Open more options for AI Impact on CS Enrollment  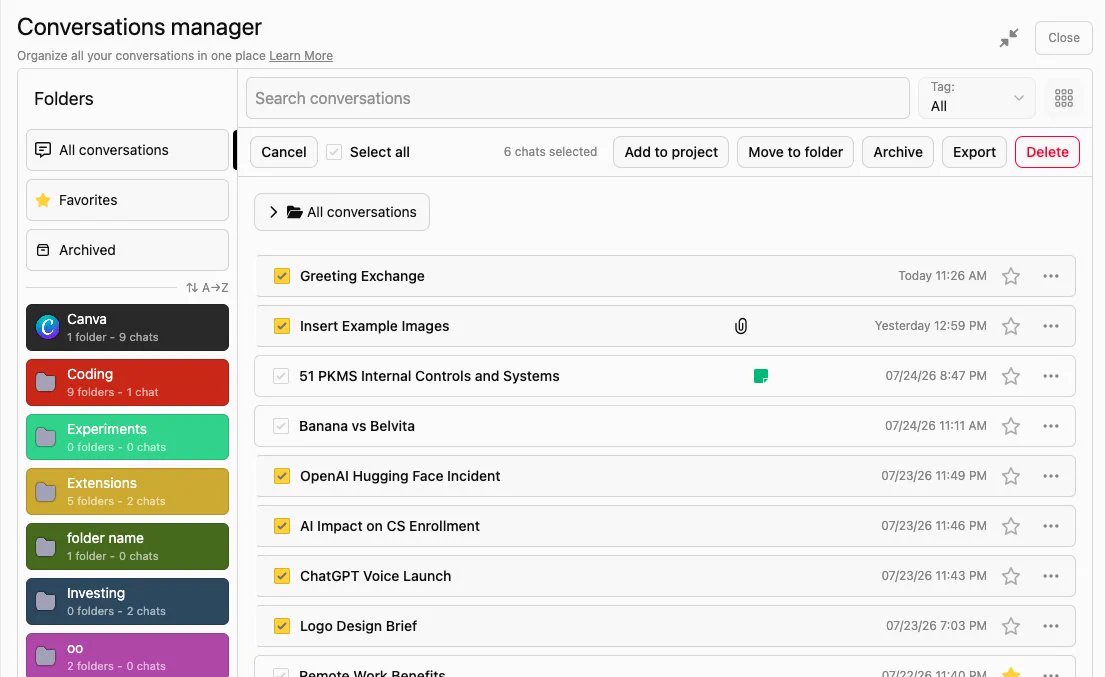1051,526
